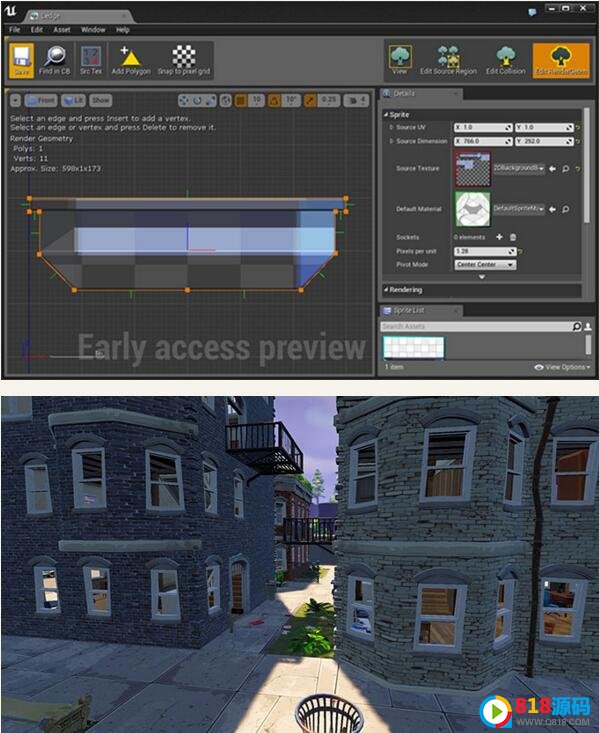This screenshot has width=599, height=733.
Task: Toggle rotation angle snapping in viewport
Action: pyautogui.click(x=274, y=100)
